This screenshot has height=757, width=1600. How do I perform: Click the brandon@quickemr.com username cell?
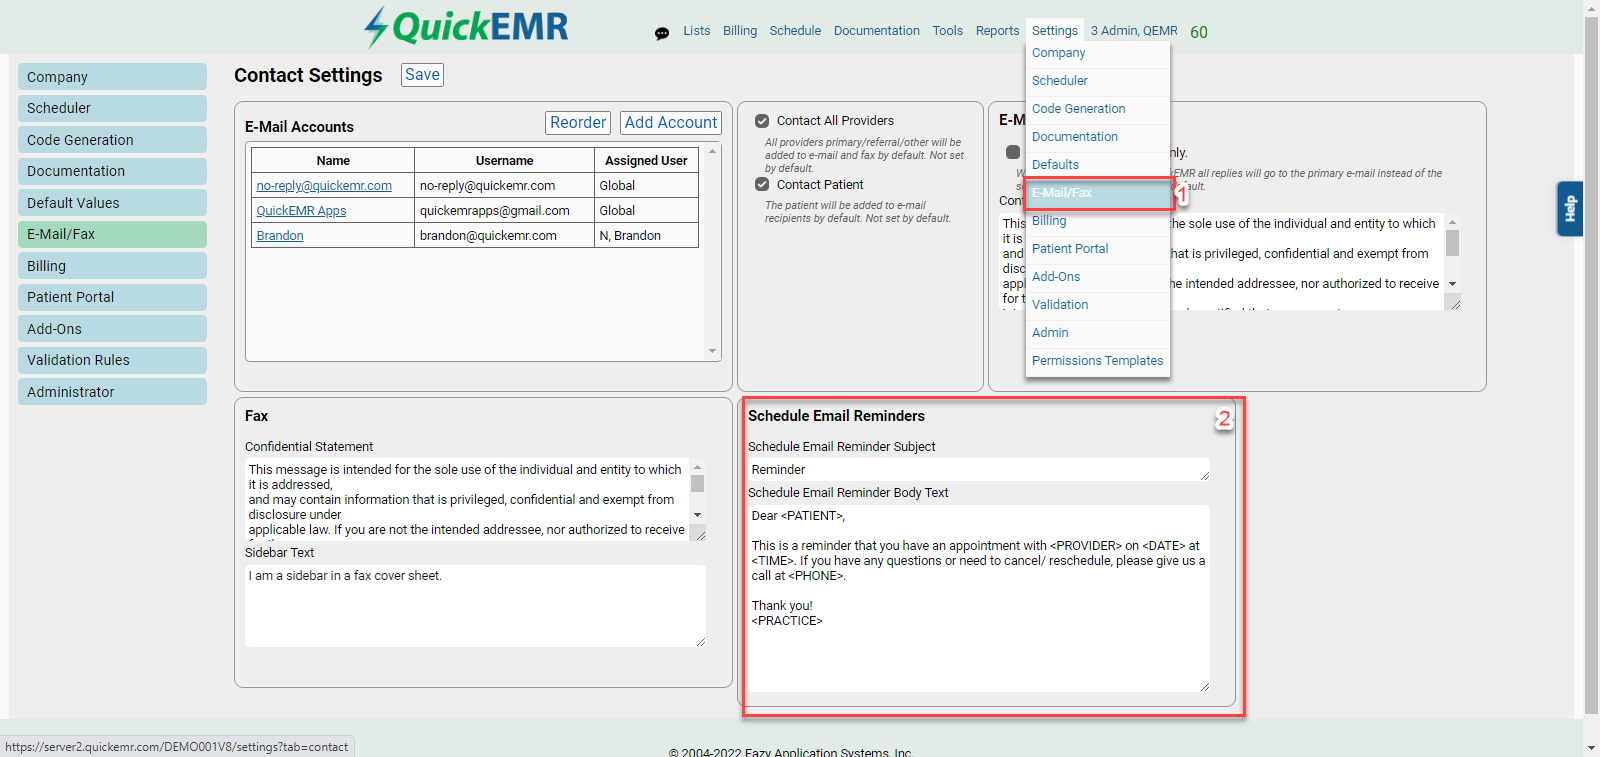click(x=504, y=236)
